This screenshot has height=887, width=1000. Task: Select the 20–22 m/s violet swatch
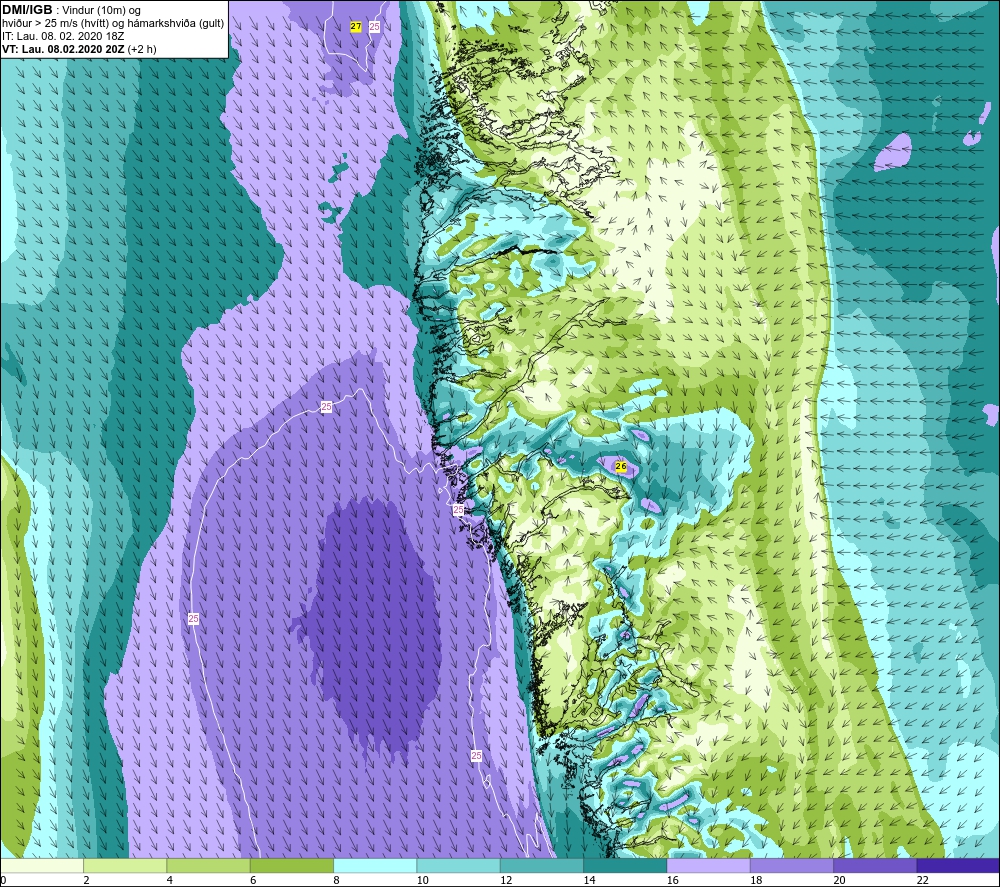pyautogui.click(x=875, y=865)
